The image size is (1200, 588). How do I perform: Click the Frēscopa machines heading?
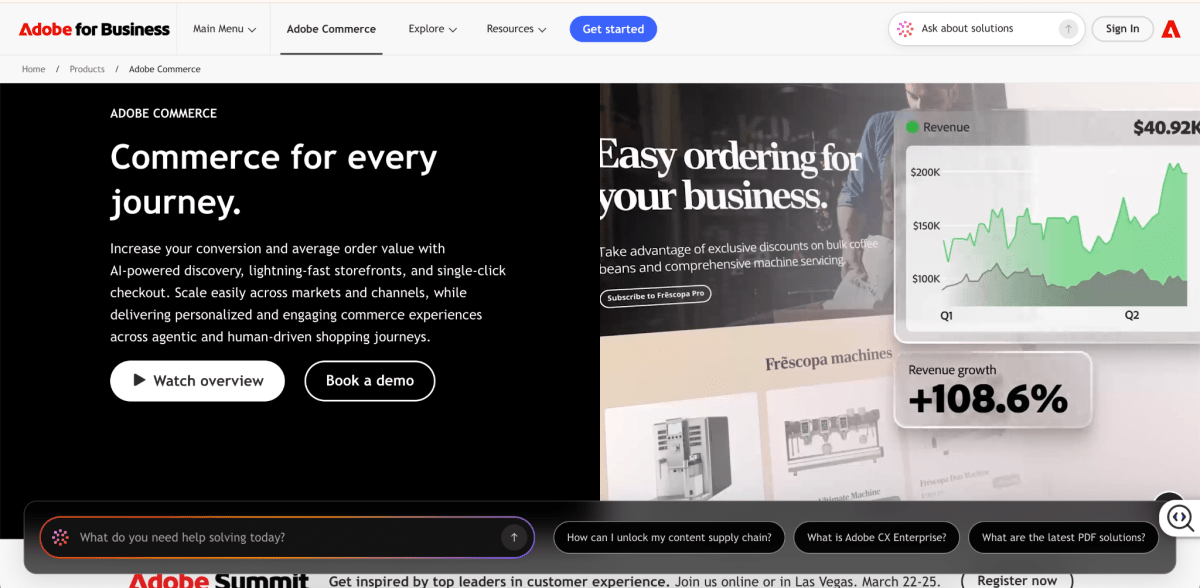829,358
